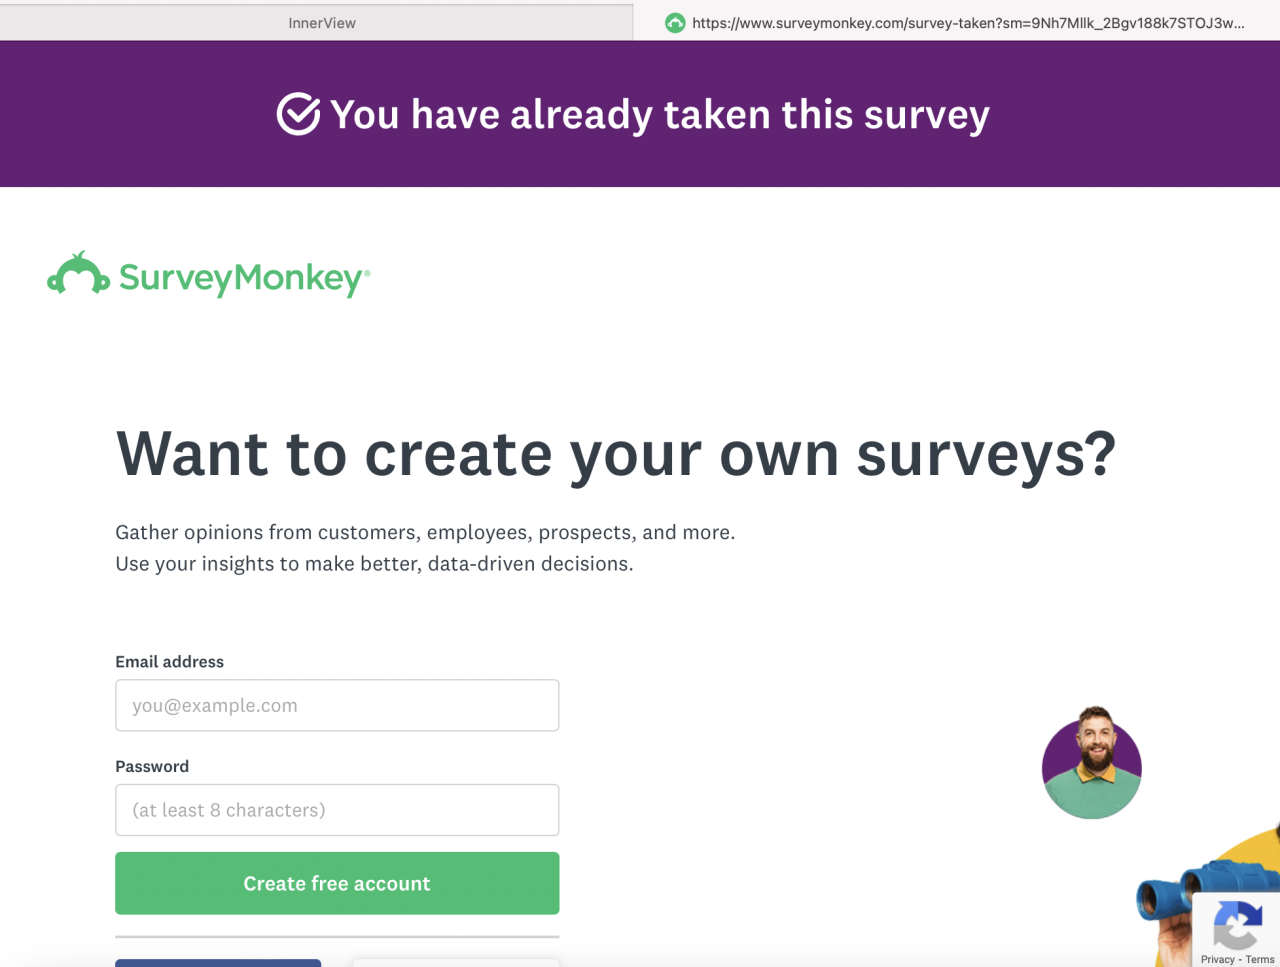Open the reCAPTCHA Terms link
1280x967 pixels.
point(1260,959)
